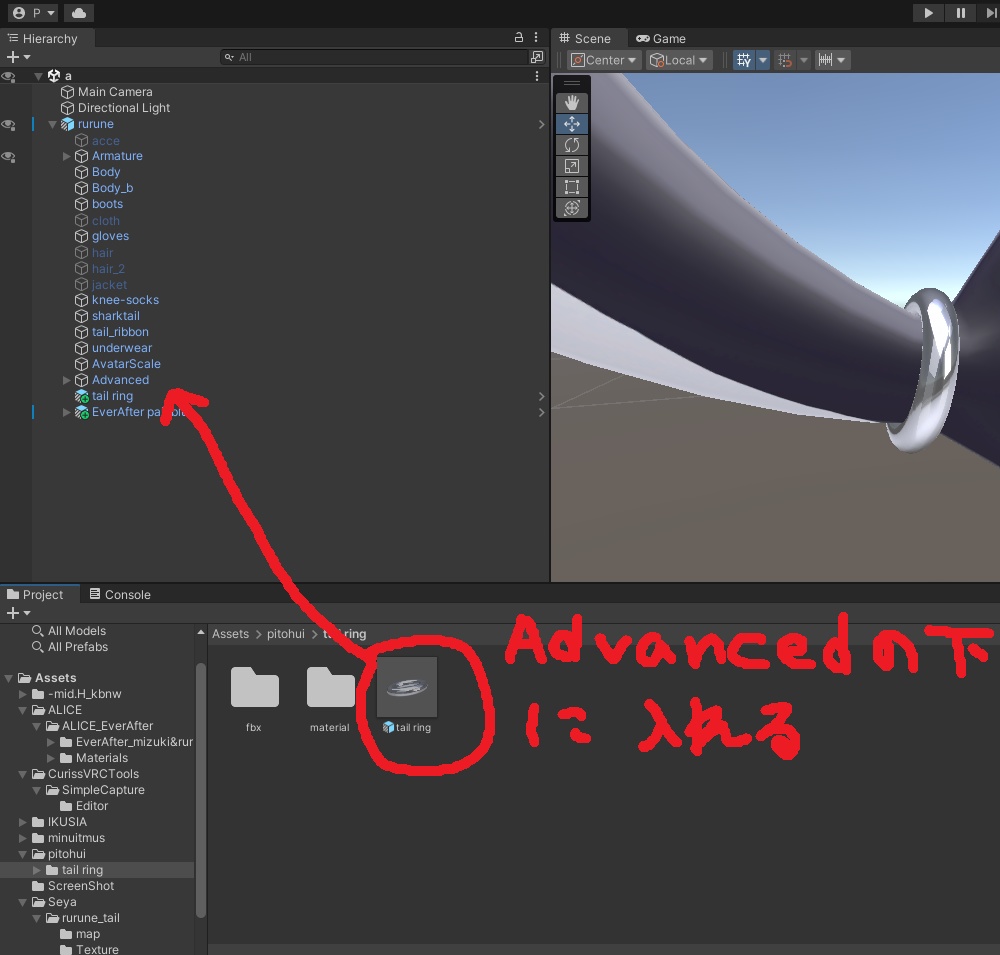Switch to the Console tab
The height and width of the screenshot is (955, 1000).
pyautogui.click(x=120, y=595)
